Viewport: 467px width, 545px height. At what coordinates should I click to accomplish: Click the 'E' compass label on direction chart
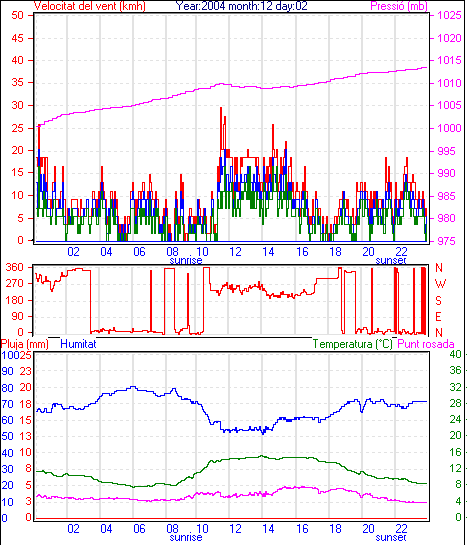click(439, 317)
